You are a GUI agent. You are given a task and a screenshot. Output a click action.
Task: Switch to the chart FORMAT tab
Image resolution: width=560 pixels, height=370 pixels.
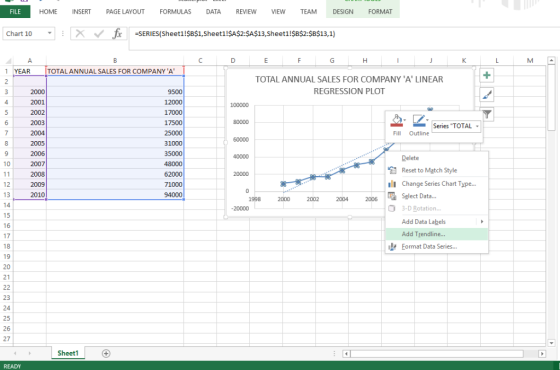(380, 11)
